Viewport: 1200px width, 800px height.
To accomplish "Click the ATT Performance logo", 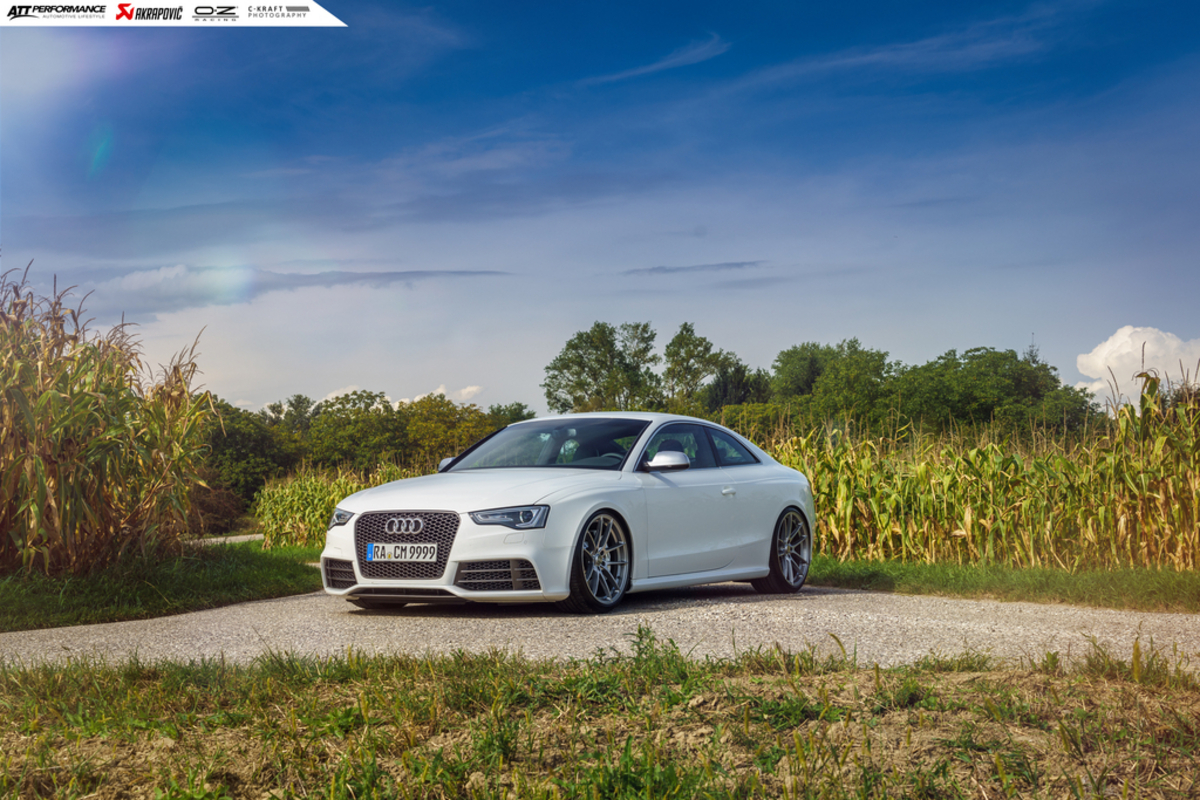I will 56,12.
